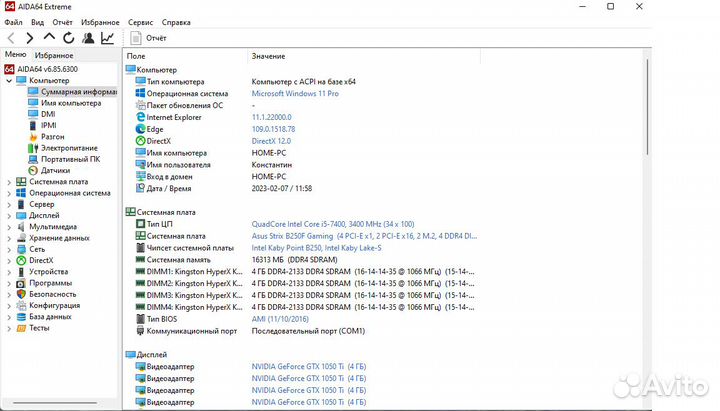This screenshot has height=411, width=720.
Task: Expand the DirectX tree node
Action: 9,261
